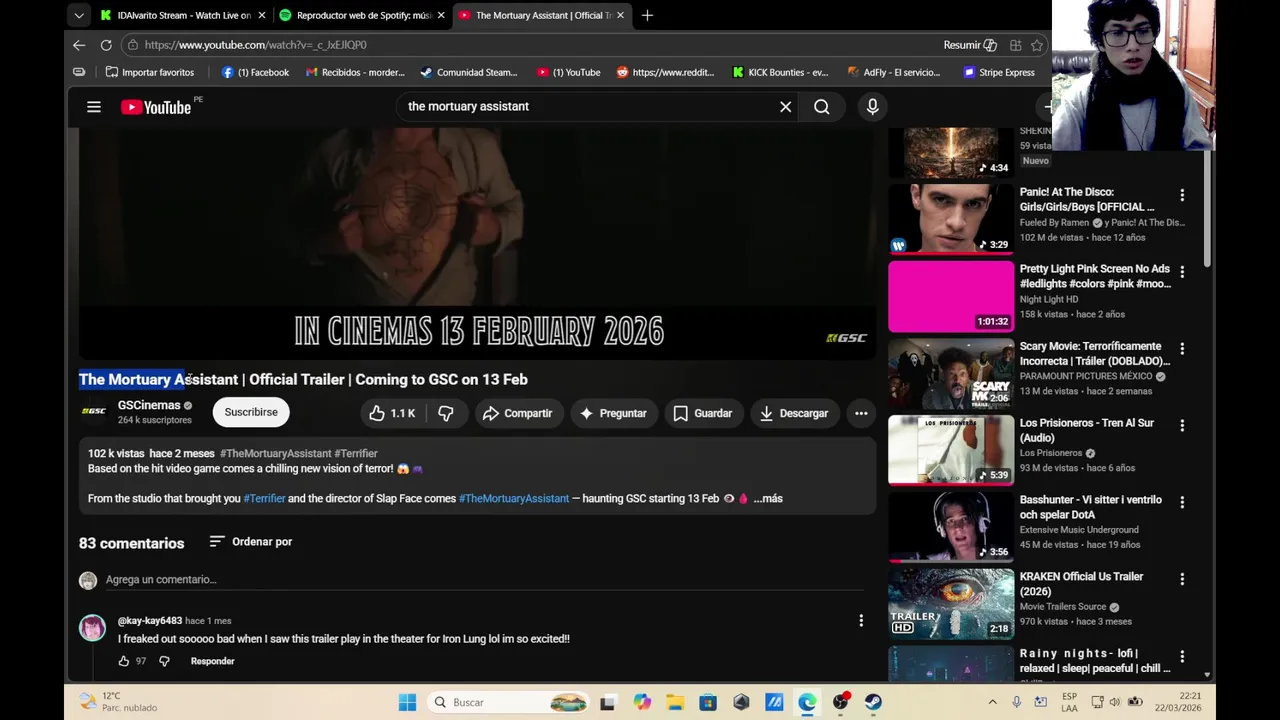Open Copilot from taskbar
Screen dimensions: 1280x720
pyautogui.click(x=642, y=702)
